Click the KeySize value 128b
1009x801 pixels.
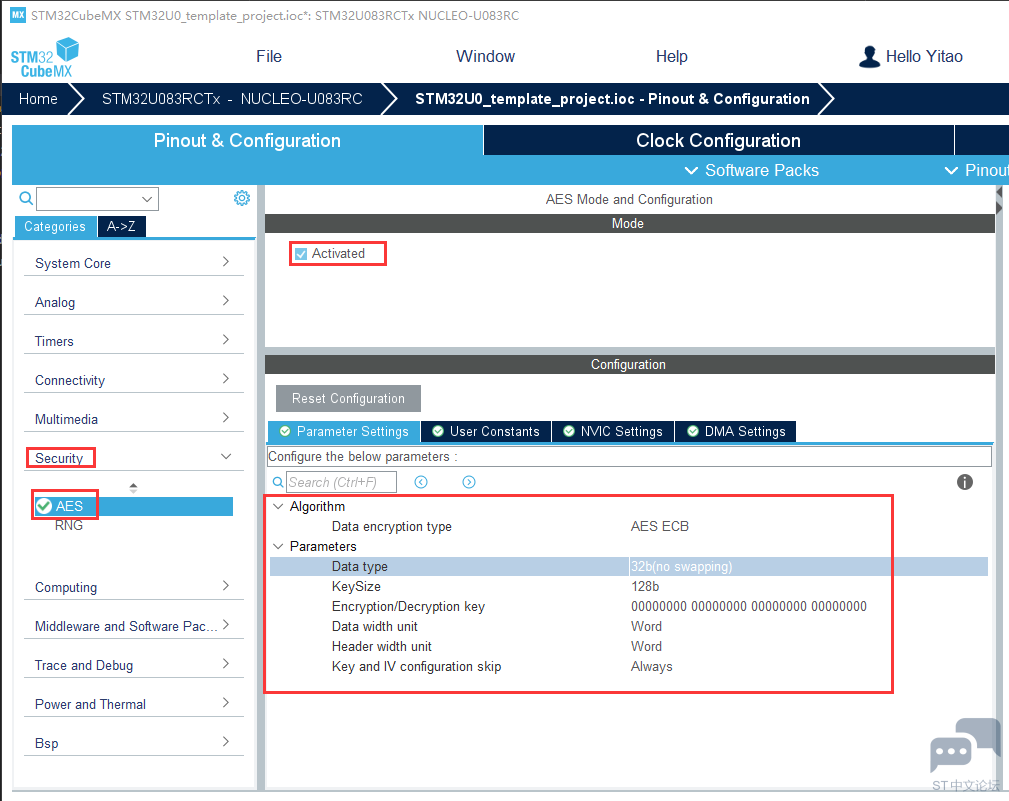coord(645,586)
